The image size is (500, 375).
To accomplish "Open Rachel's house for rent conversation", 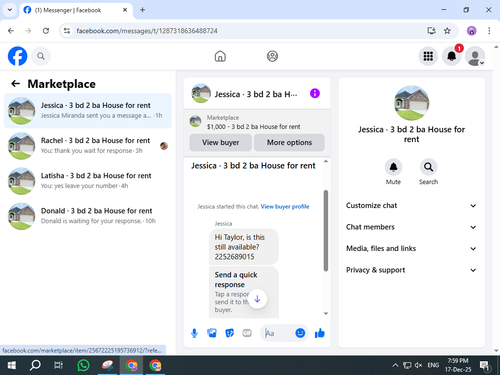I will tap(88, 146).
